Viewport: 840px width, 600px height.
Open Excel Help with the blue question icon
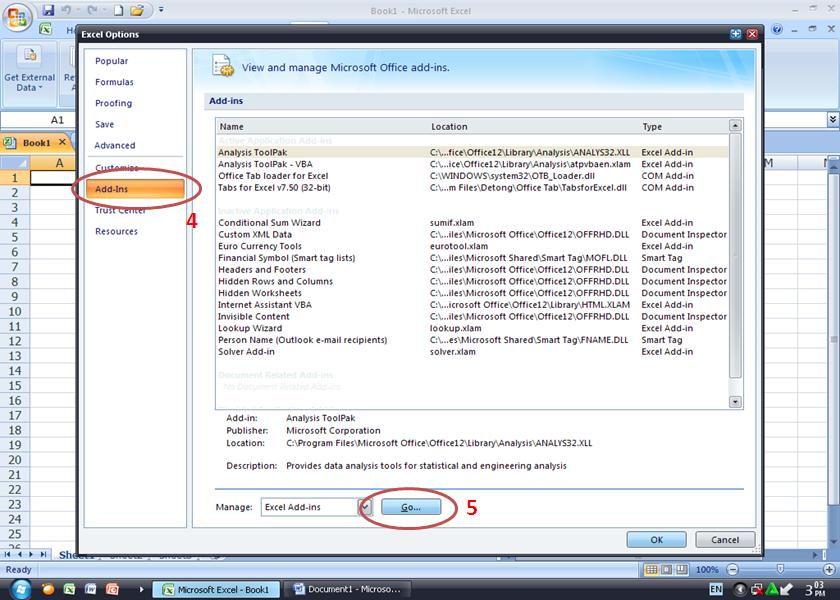pyautogui.click(x=777, y=29)
